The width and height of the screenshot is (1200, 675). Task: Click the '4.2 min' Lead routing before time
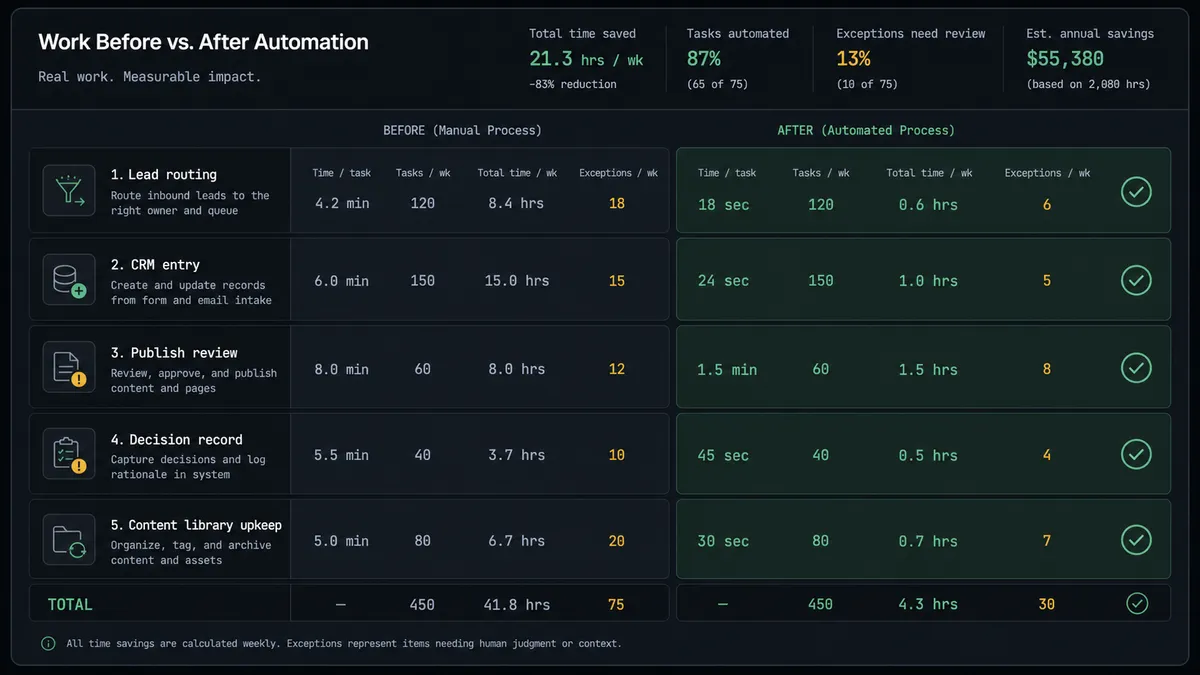(342, 203)
